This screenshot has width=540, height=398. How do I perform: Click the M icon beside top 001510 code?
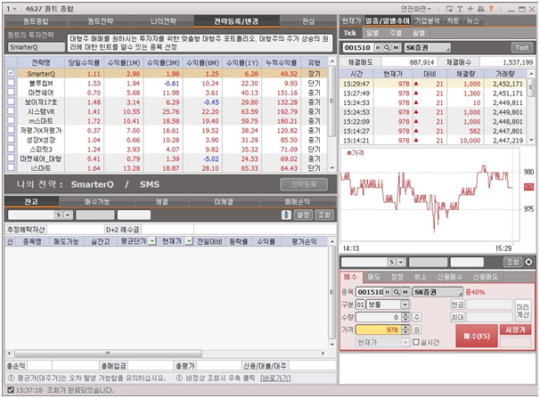396,48
